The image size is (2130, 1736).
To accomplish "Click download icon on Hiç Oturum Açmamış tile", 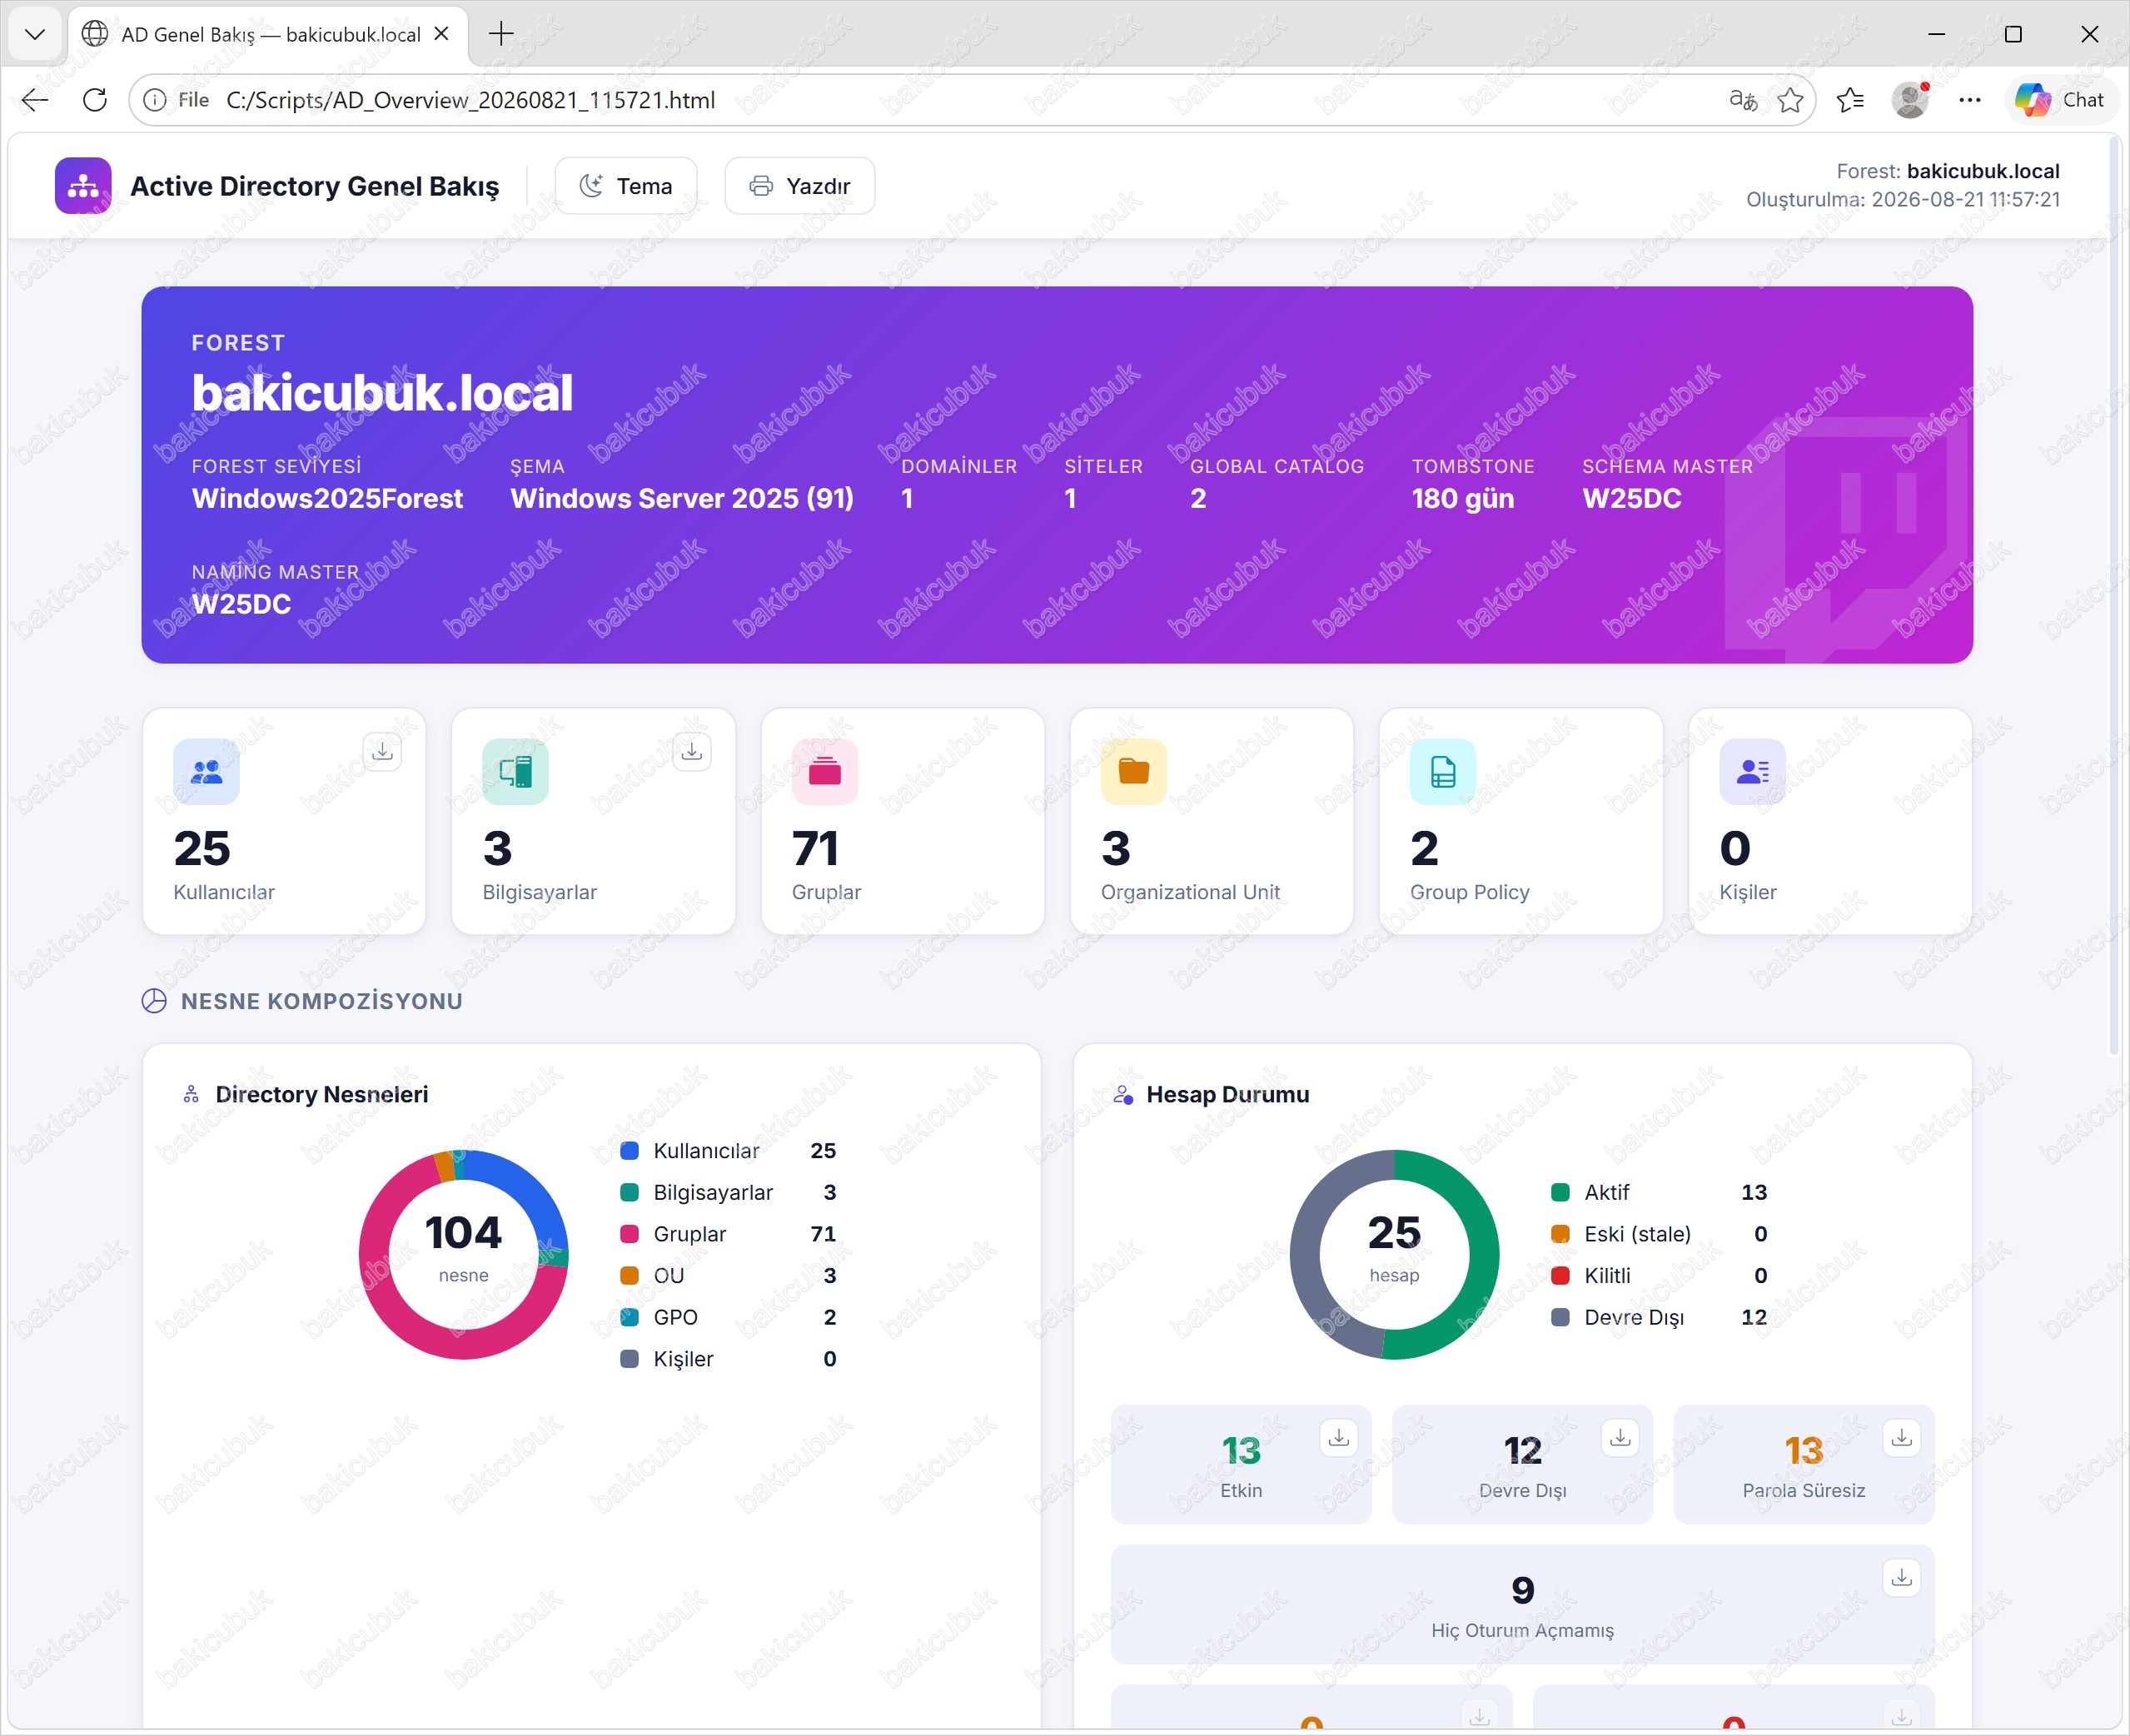I will coord(1901,1578).
